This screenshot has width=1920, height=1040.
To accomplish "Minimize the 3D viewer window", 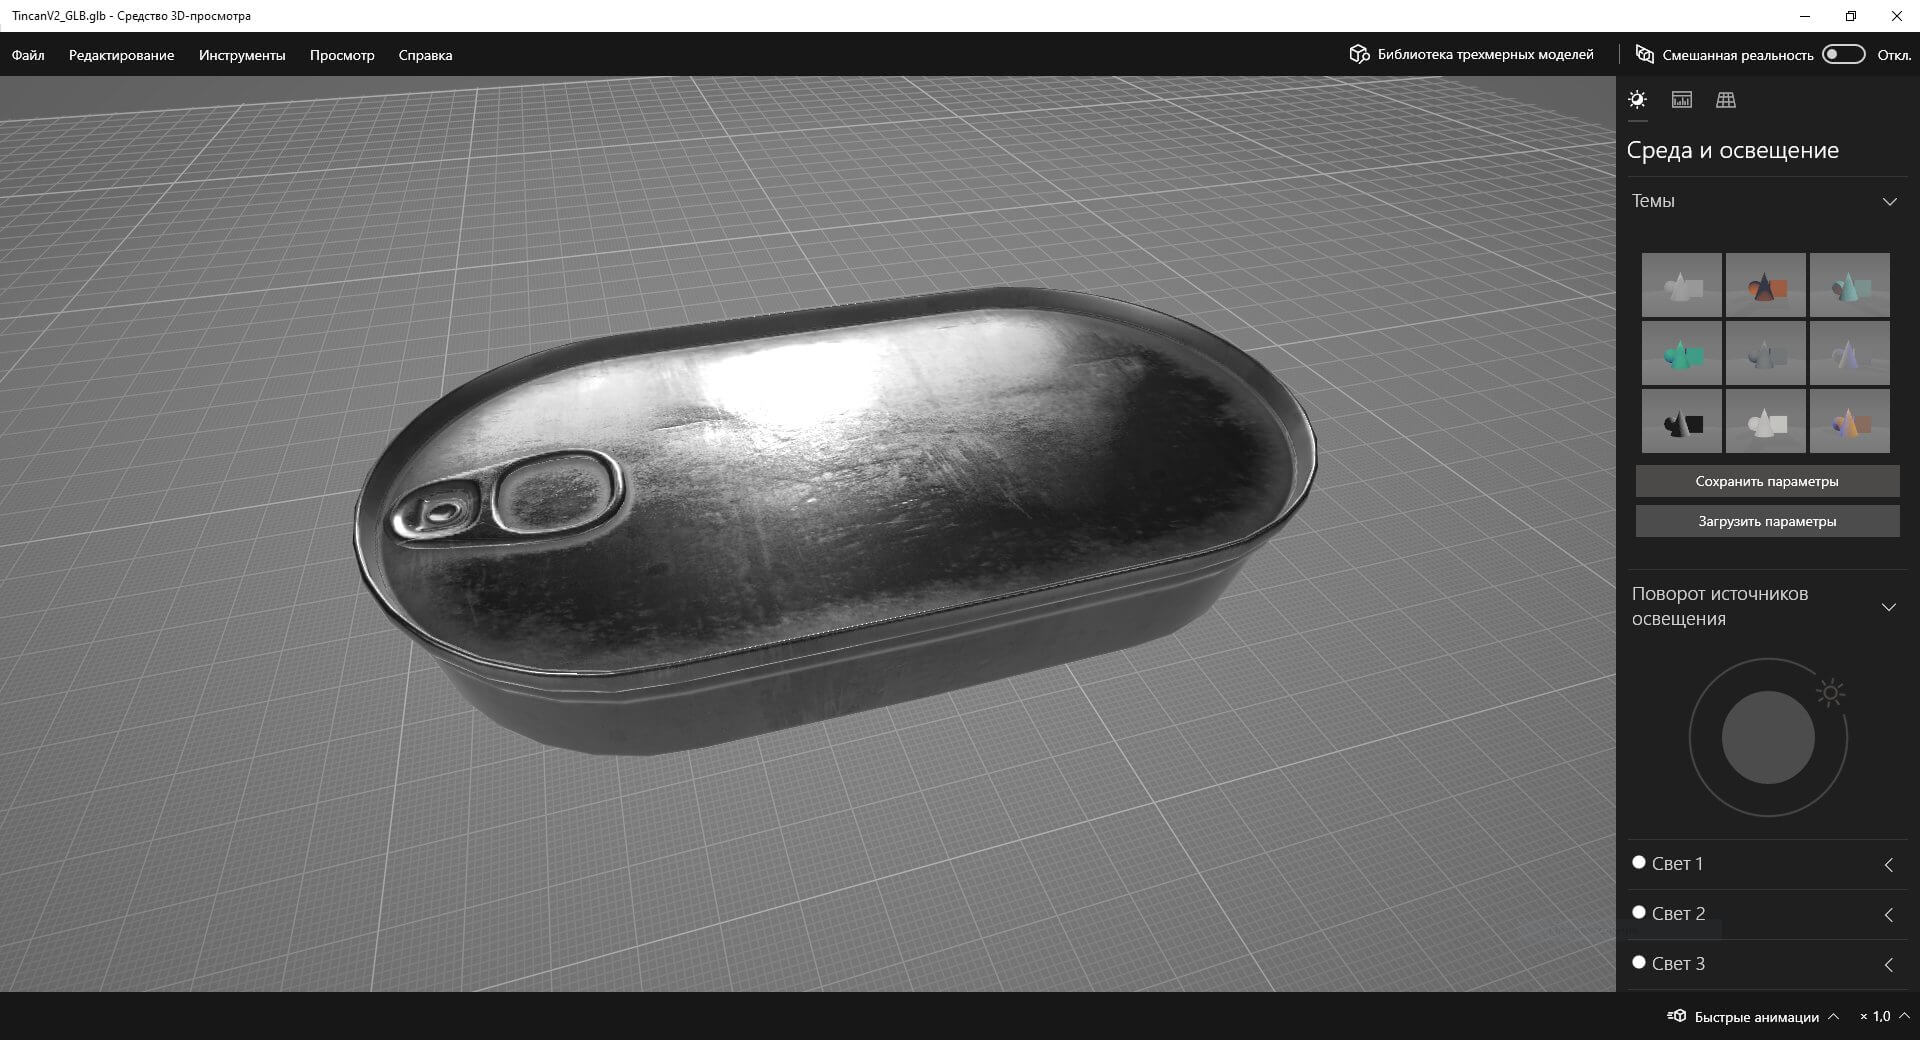I will 1805,16.
